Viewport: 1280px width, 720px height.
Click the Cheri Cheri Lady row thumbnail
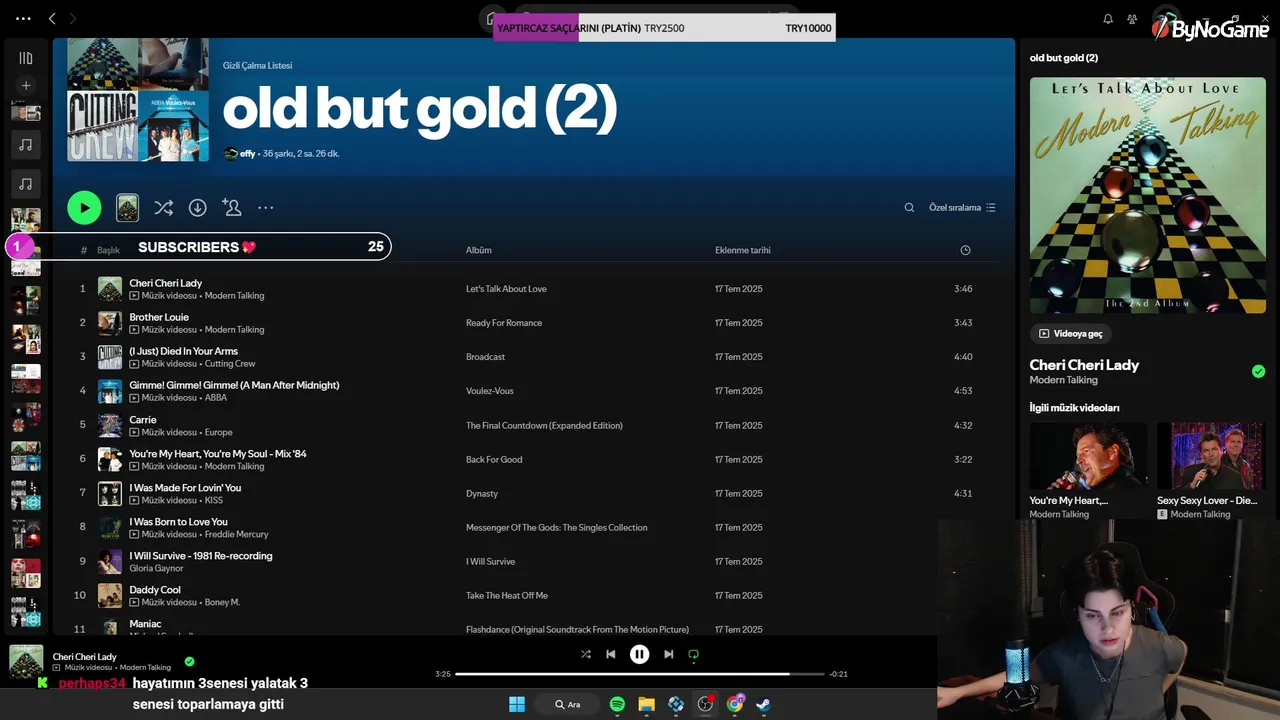110,289
